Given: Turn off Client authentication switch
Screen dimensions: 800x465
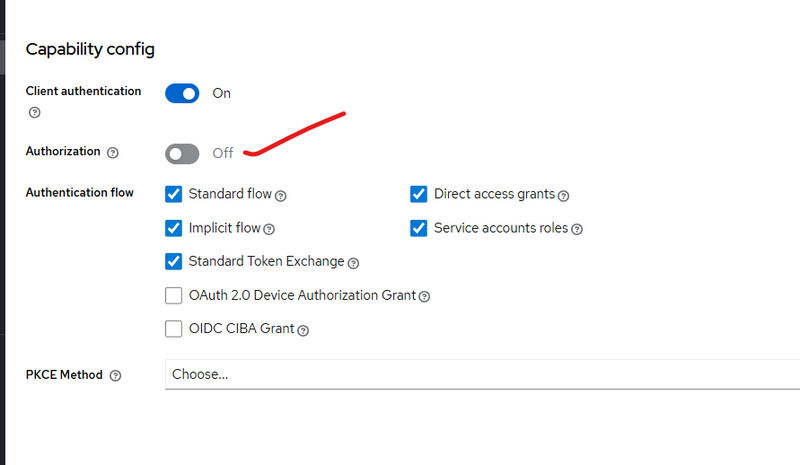Looking at the screenshot, I should (x=182, y=93).
